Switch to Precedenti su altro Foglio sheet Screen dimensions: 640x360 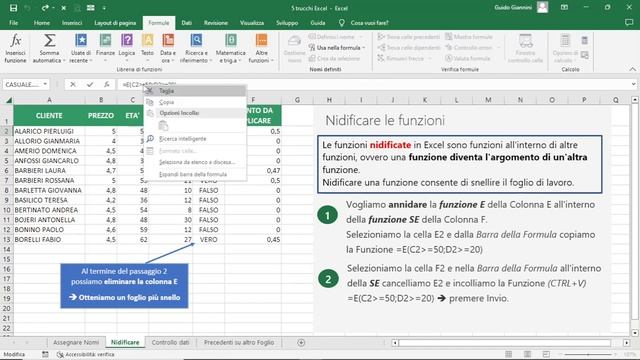pos(239,342)
